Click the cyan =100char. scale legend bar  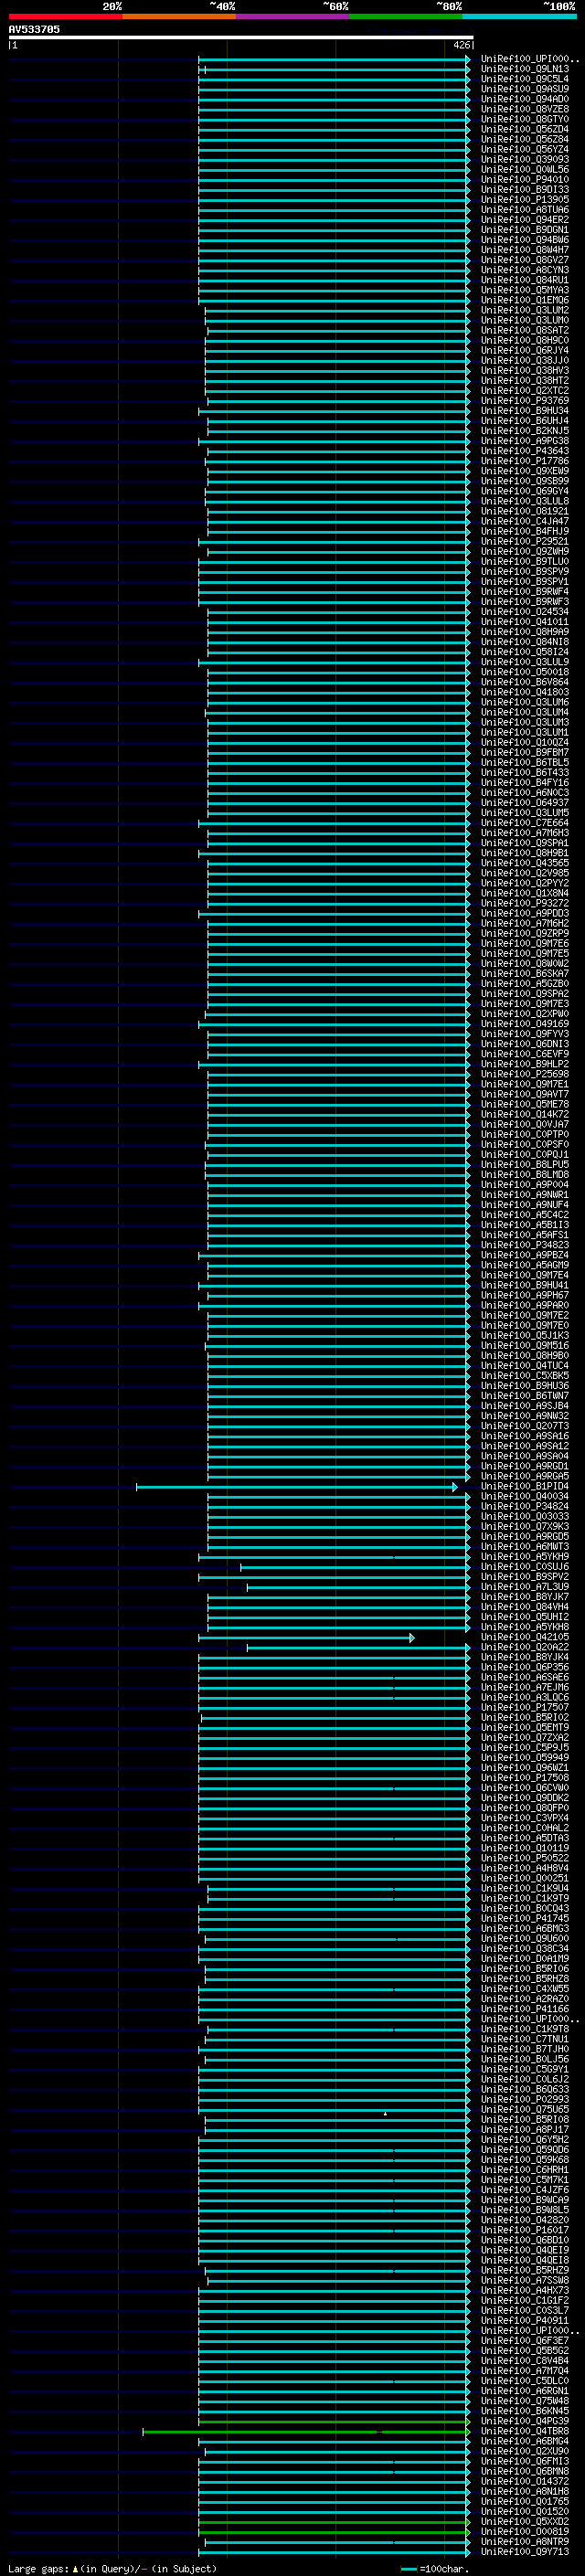point(408,2569)
